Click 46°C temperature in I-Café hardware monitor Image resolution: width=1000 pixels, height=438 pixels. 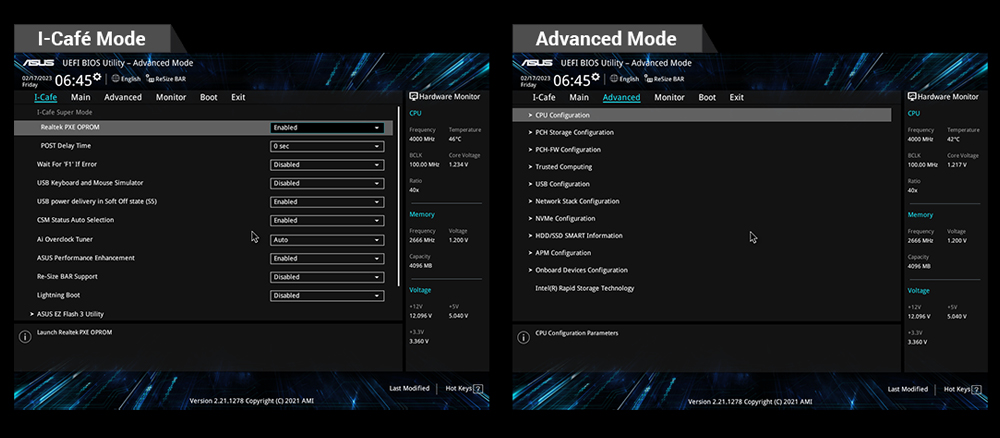455,139
